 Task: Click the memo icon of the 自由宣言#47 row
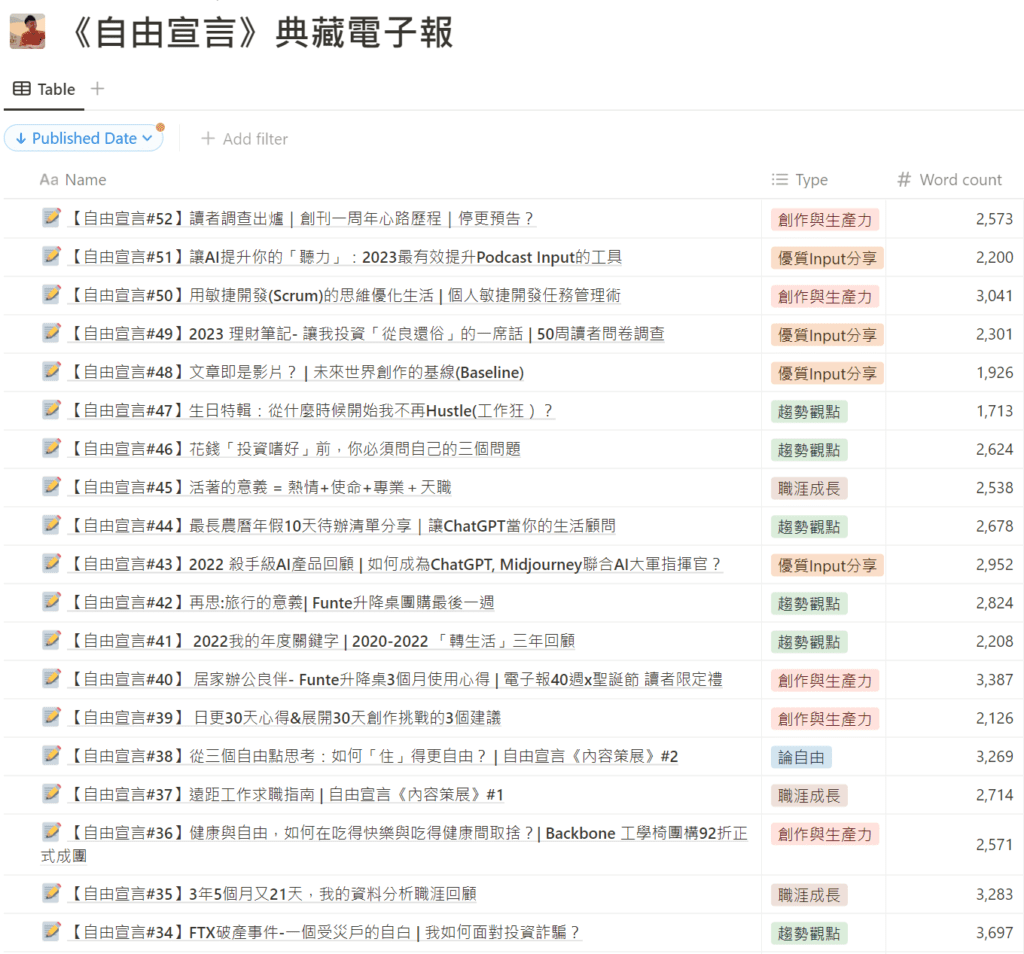point(52,410)
